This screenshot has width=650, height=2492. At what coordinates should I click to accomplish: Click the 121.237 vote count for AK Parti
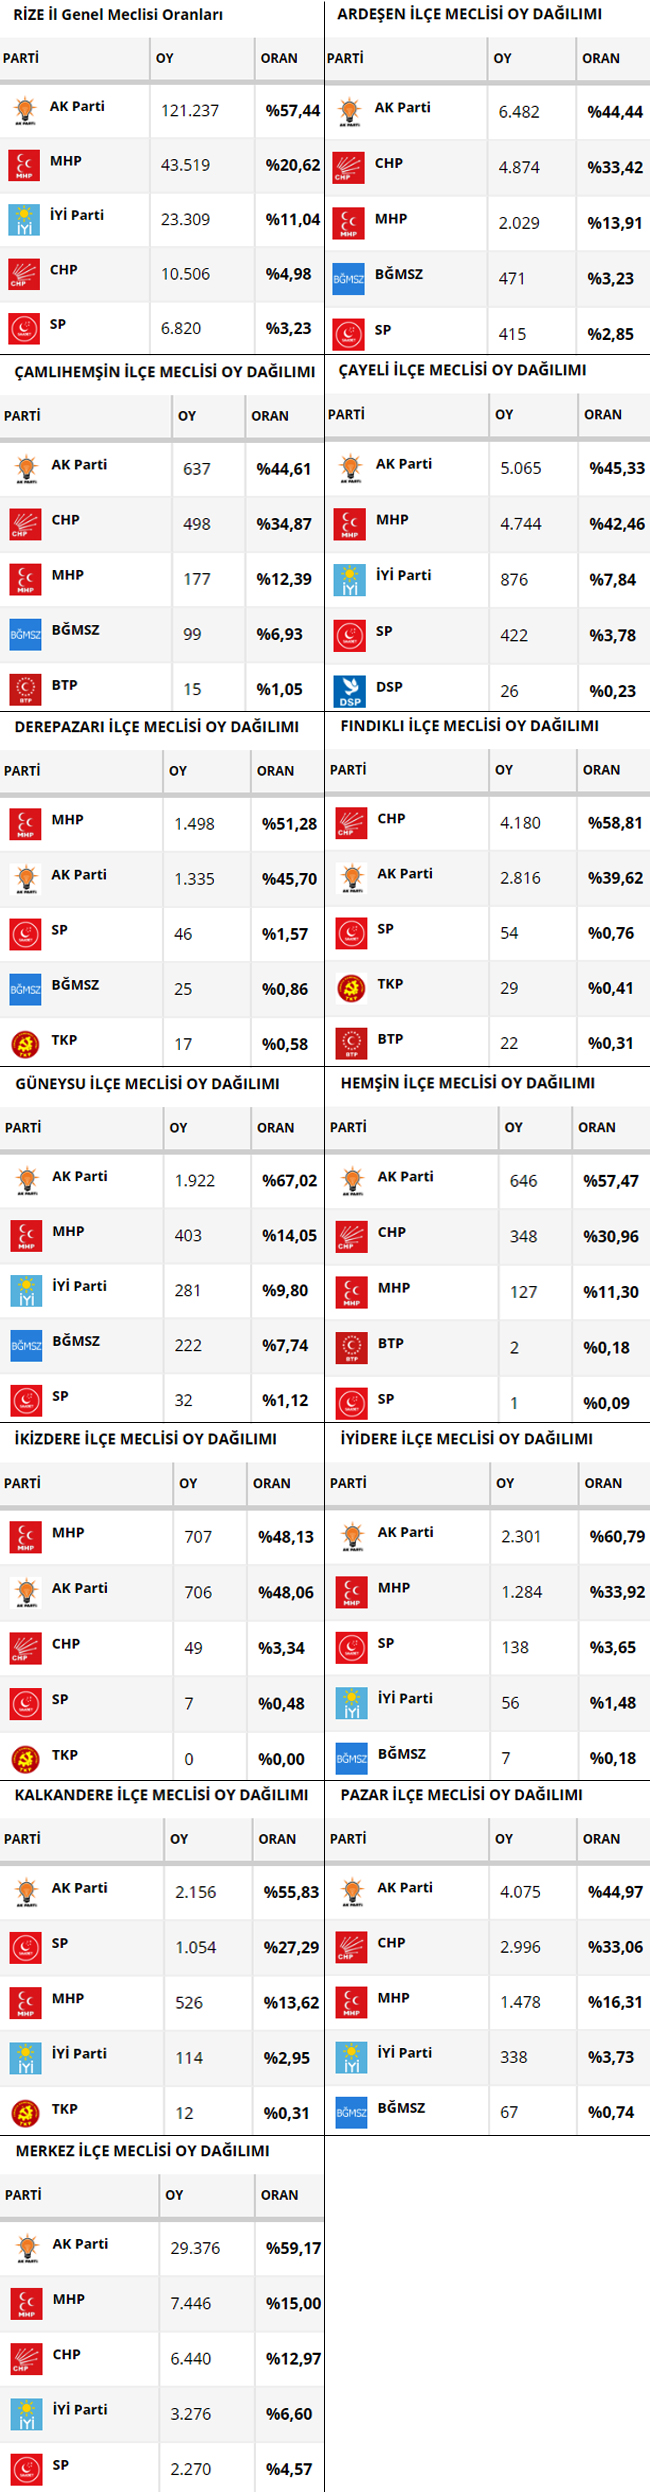190,111
